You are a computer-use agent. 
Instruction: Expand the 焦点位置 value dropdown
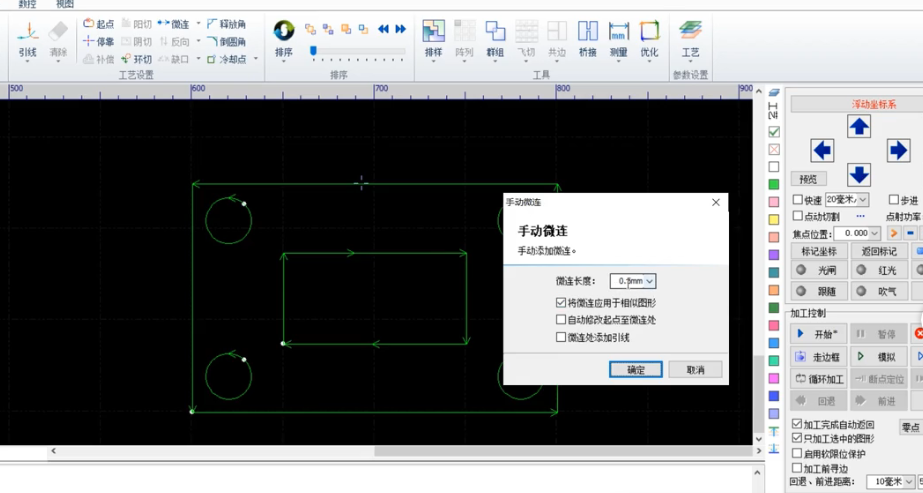875,233
